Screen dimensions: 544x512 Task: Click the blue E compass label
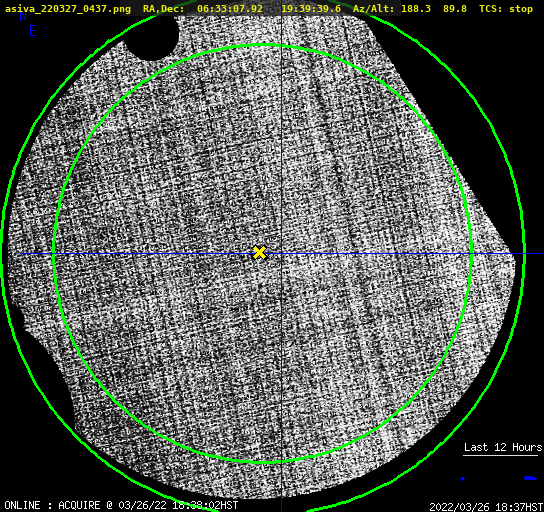[33, 31]
